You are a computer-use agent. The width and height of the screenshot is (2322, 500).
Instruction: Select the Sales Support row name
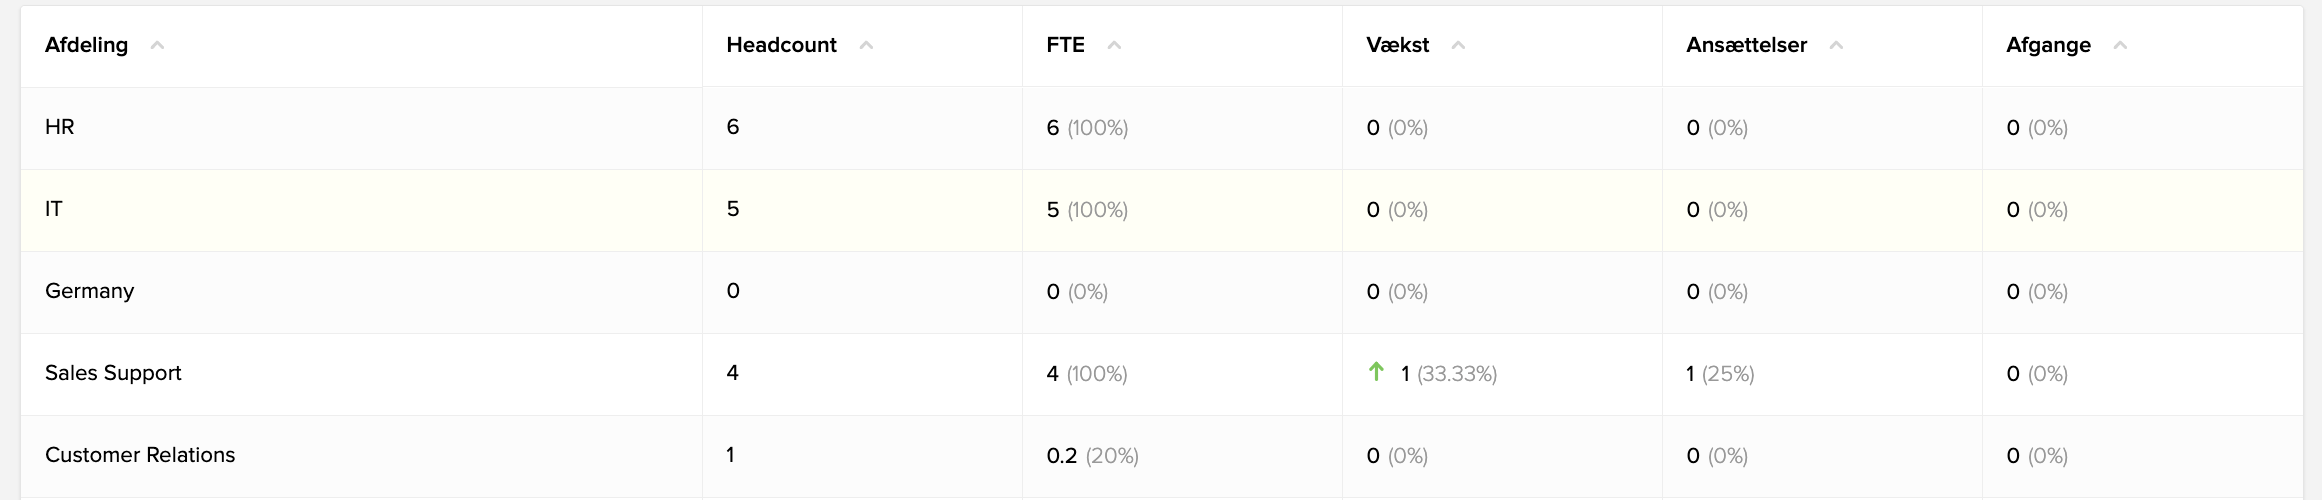coord(113,373)
